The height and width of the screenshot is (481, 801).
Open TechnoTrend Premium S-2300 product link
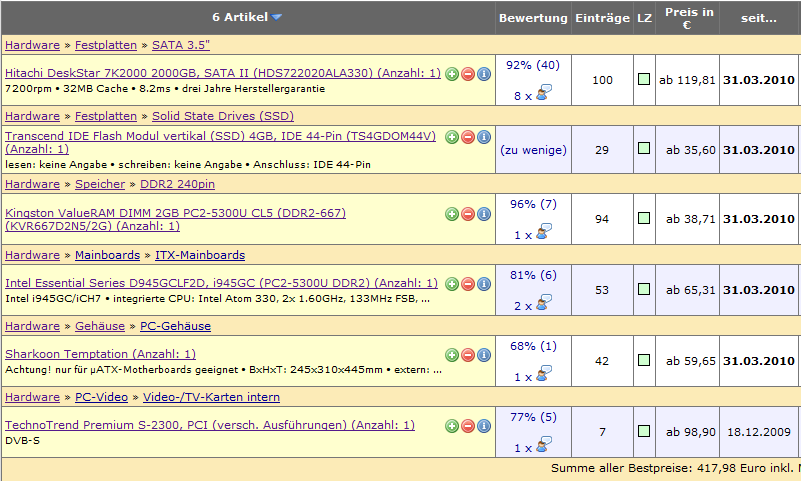coord(210,425)
